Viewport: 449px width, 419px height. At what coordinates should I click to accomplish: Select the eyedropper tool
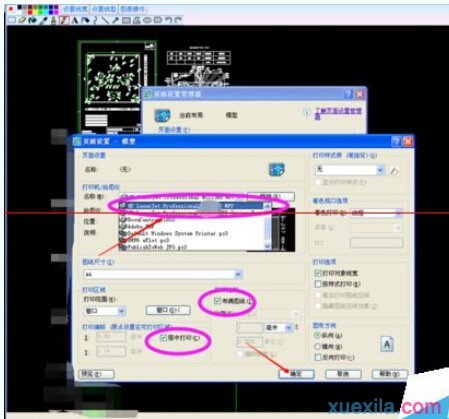point(43,20)
